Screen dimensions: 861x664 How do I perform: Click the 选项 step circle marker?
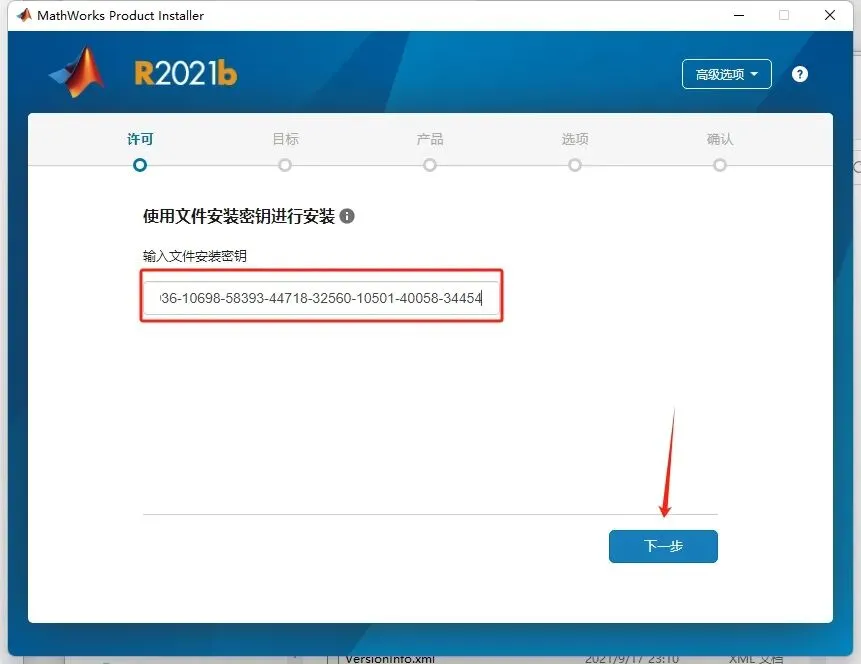575,165
